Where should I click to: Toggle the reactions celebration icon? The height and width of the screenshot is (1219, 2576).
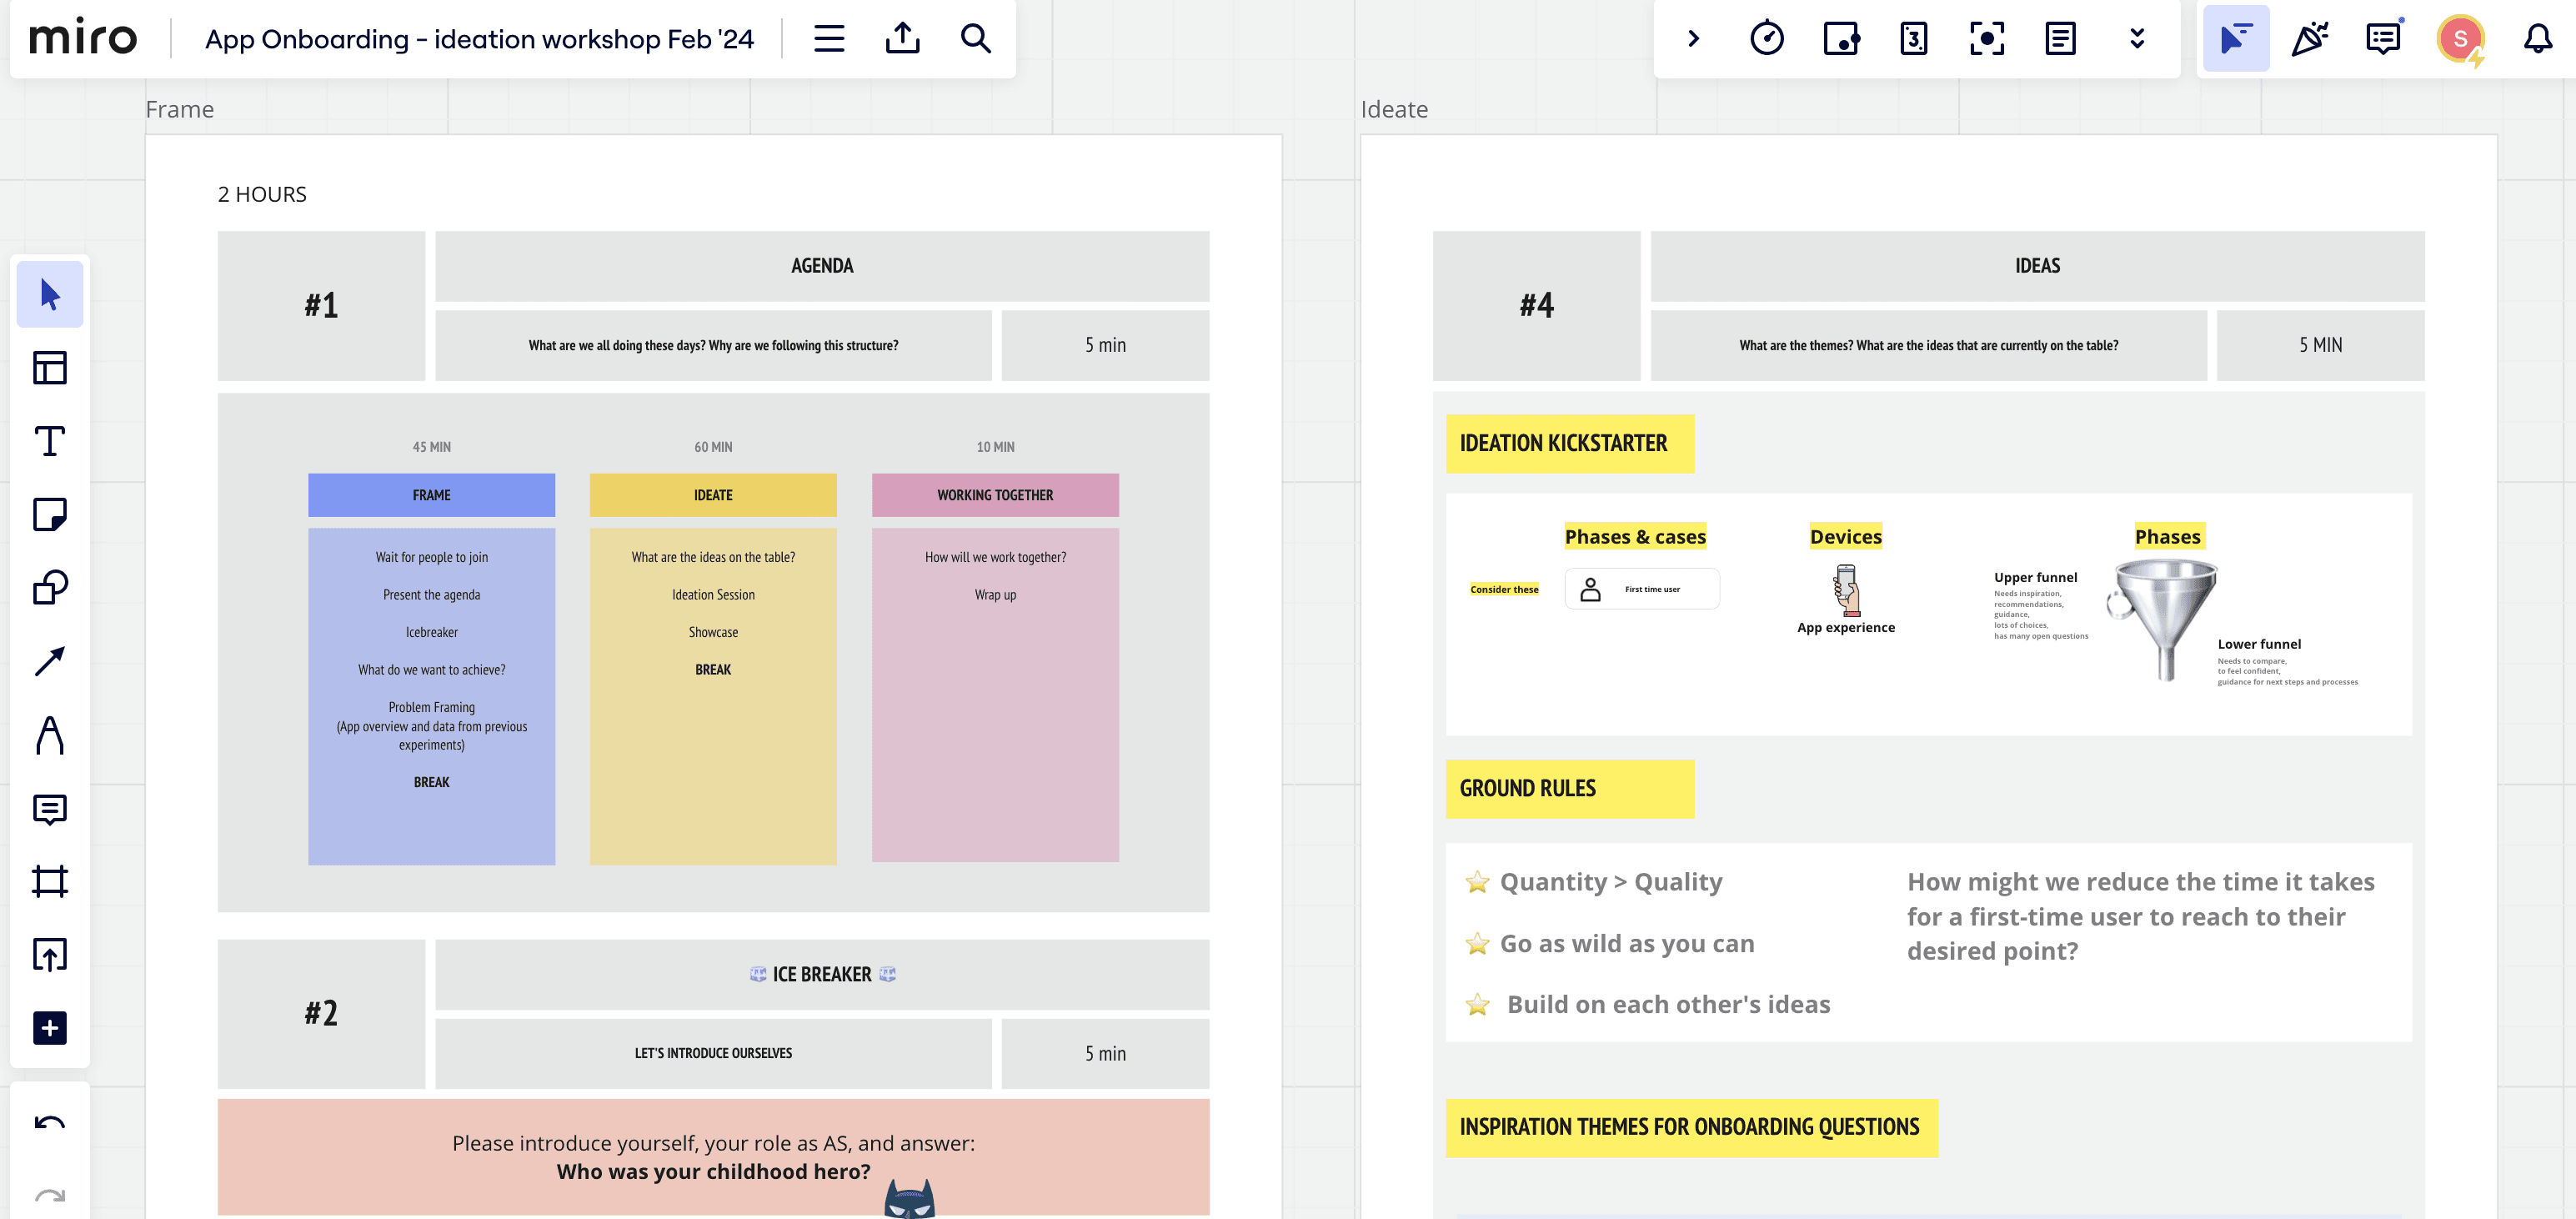(x=2309, y=39)
